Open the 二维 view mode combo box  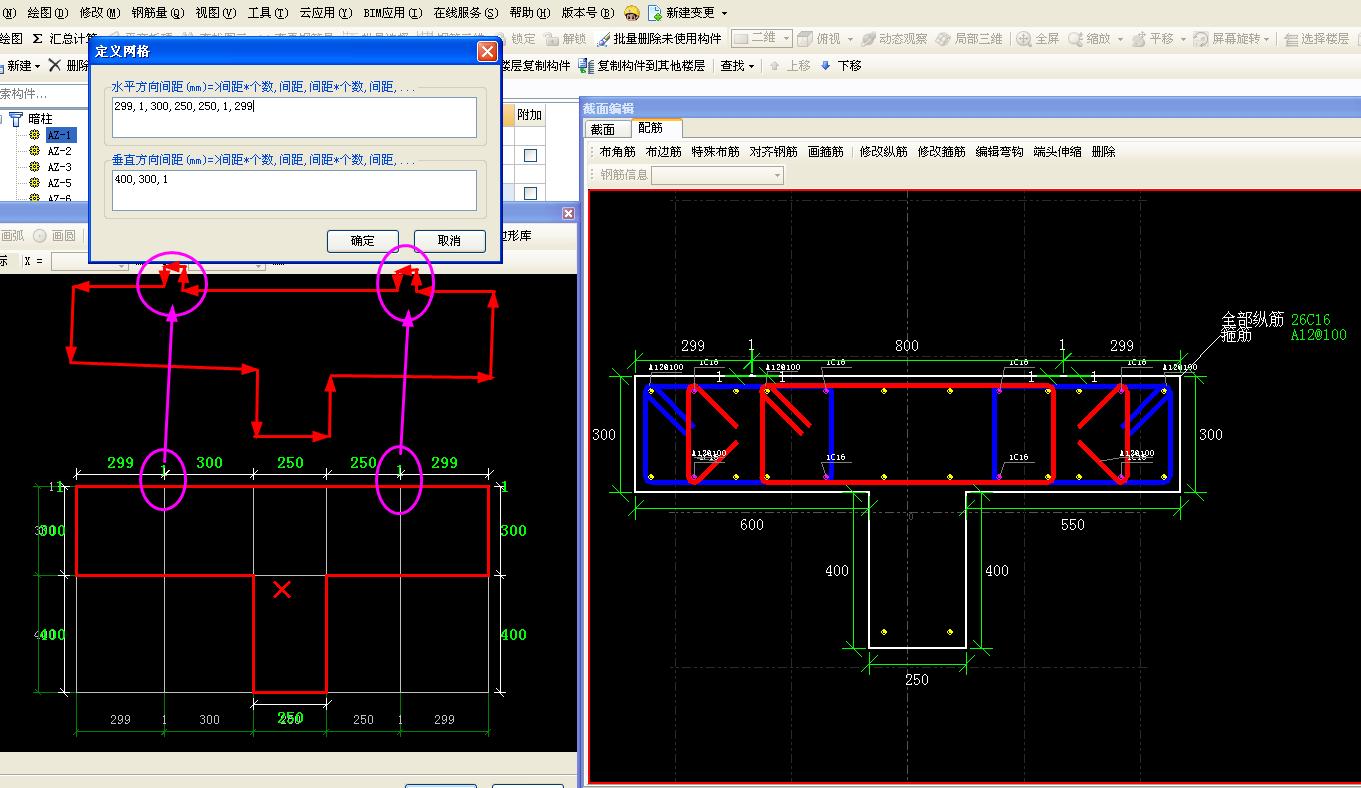pyautogui.click(x=762, y=38)
